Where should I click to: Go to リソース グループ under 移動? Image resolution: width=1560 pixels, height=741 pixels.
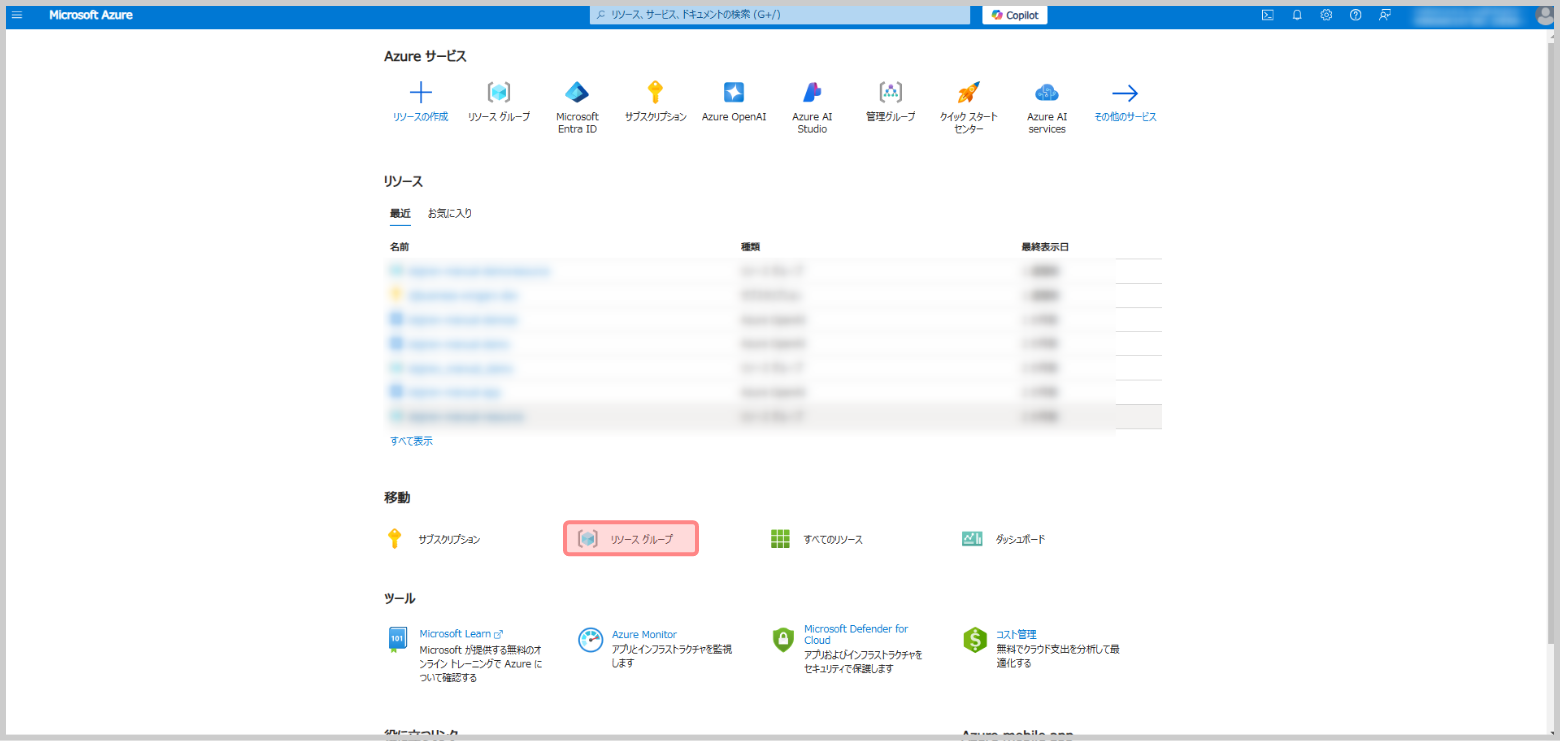(x=631, y=539)
